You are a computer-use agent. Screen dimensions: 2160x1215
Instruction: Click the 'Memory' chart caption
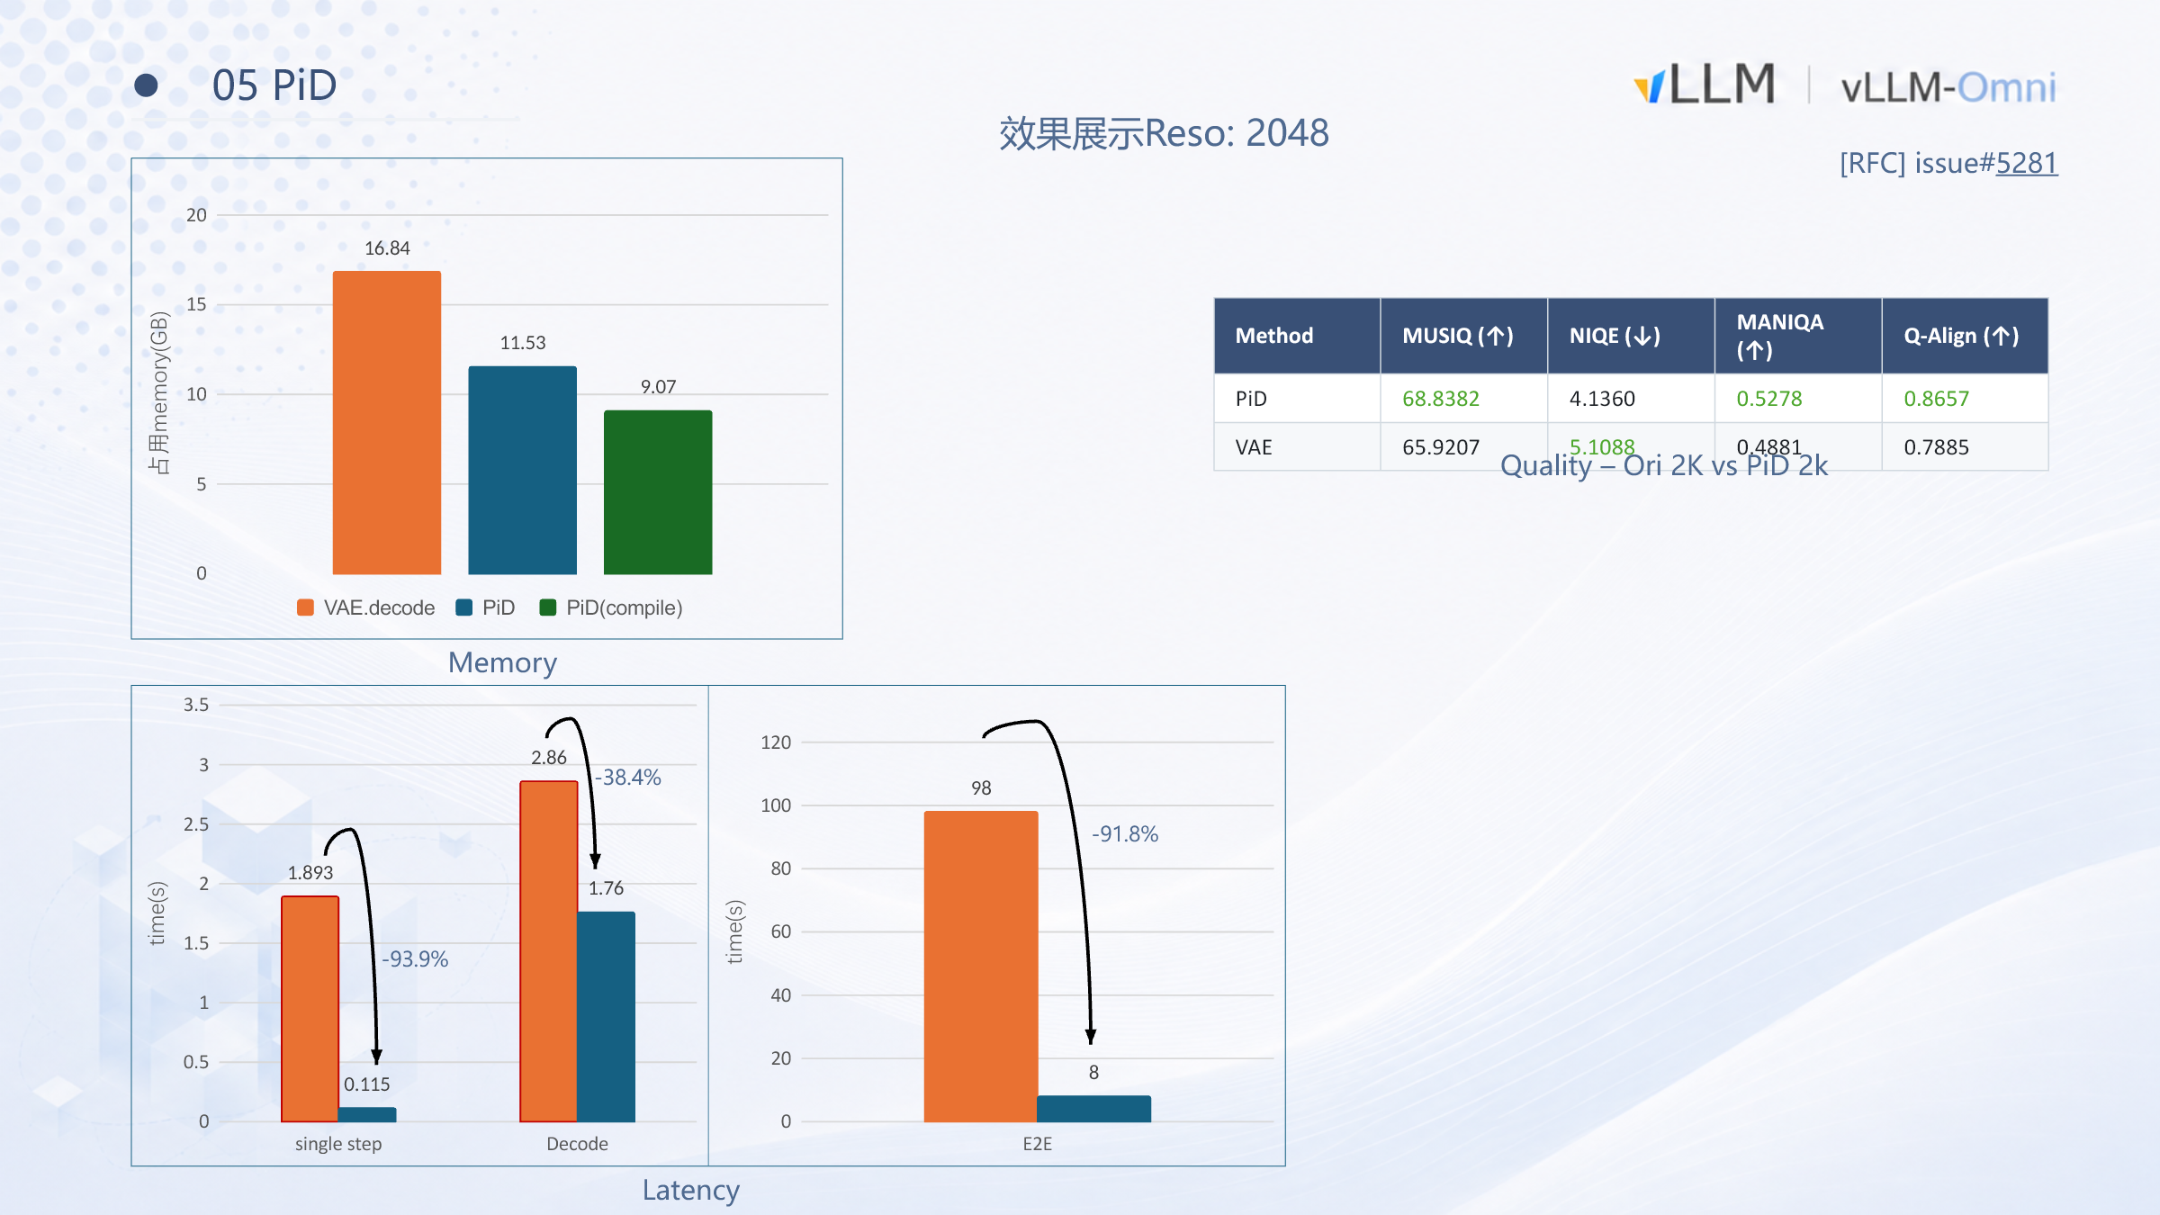pyautogui.click(x=502, y=663)
